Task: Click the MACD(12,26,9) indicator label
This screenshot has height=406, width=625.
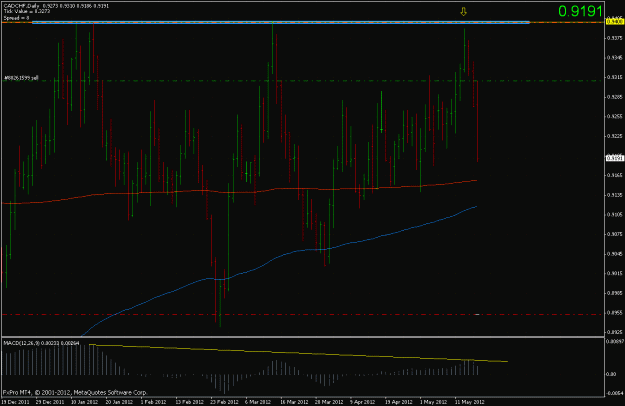Action: click(x=41, y=343)
